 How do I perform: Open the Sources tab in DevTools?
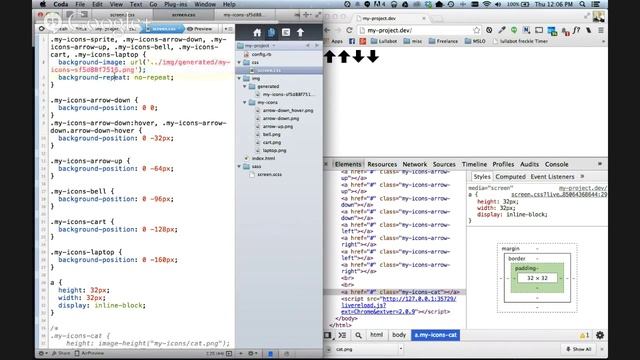[x=444, y=164]
